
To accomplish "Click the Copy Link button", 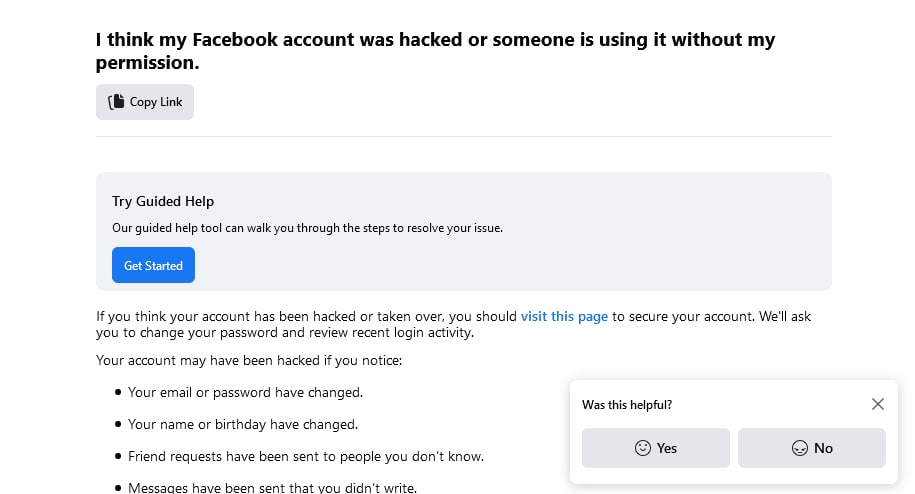I will (x=145, y=102).
